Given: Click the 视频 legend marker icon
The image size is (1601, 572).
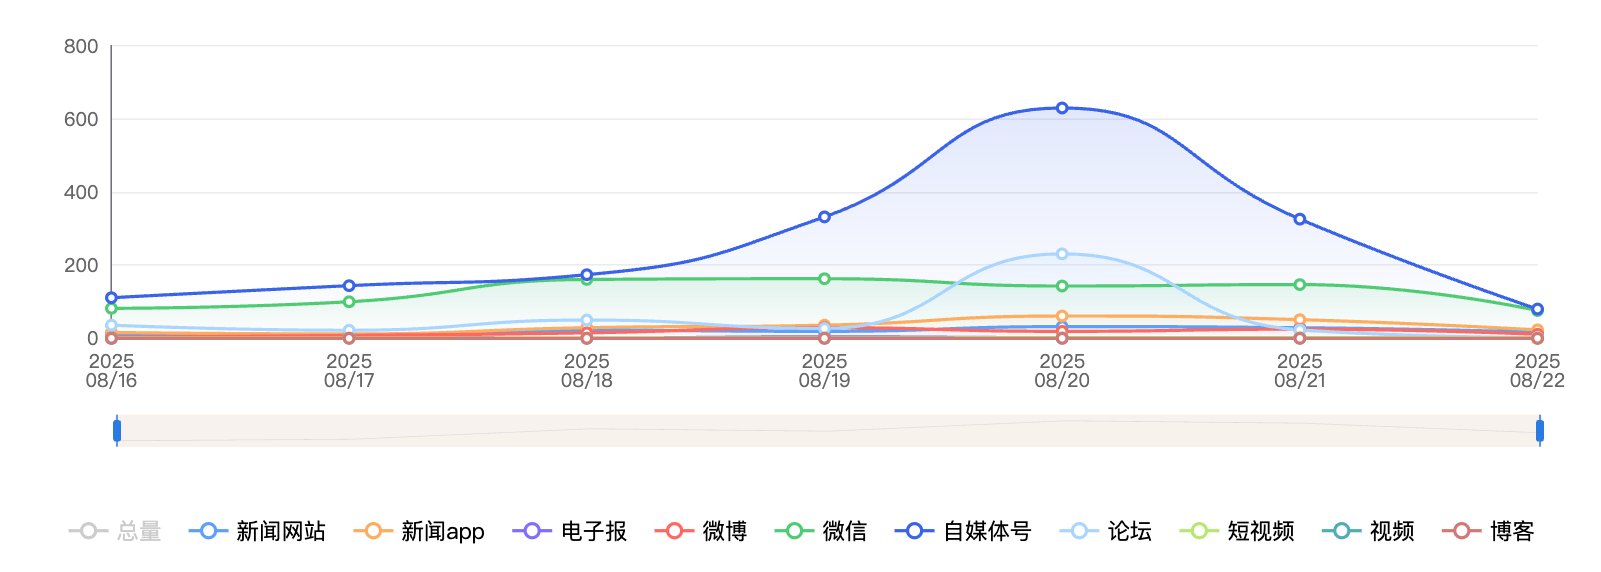Looking at the screenshot, I should point(1342,531).
